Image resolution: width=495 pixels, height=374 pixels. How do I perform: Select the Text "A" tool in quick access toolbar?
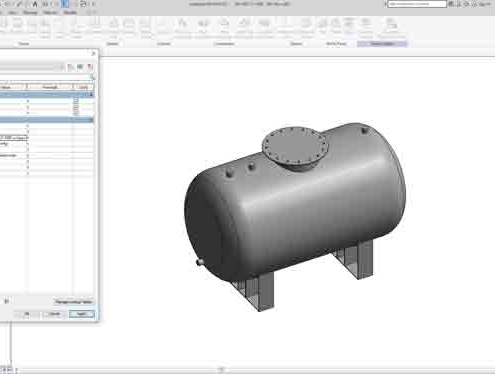click(35, 4)
